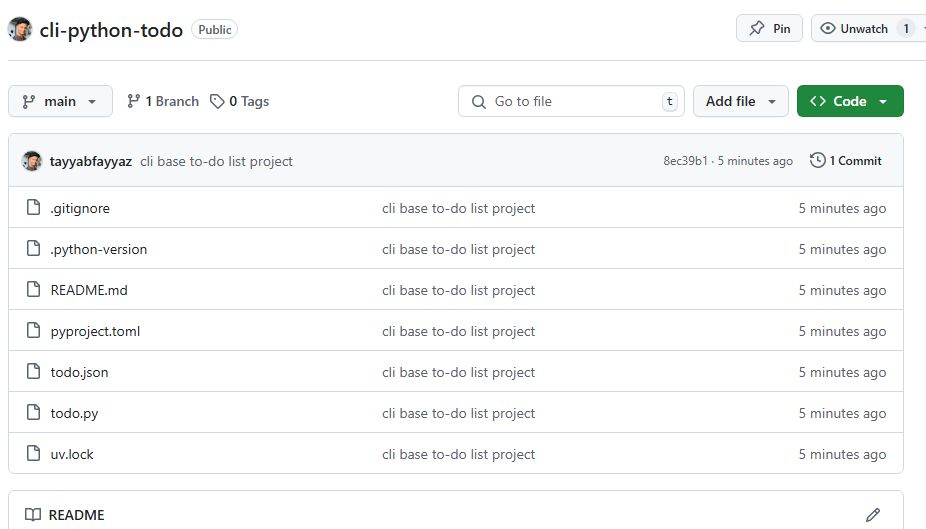This screenshot has width=926, height=529.
Task: Open the Add file dropdown
Action: 741,101
